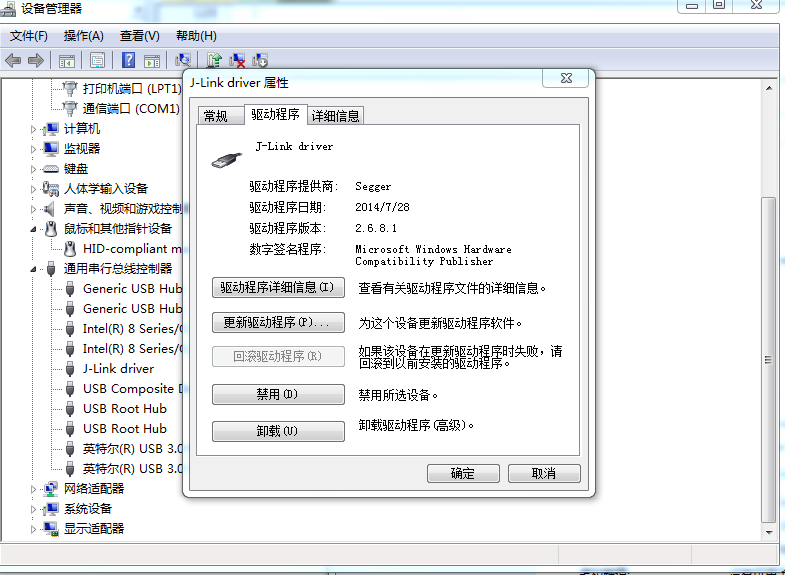Collapse the 通用串行总线控制器 node
The image size is (785, 575).
coord(33,269)
